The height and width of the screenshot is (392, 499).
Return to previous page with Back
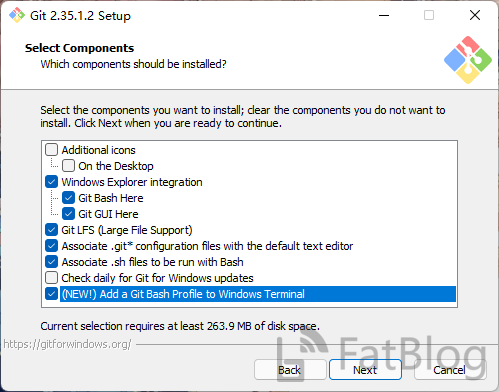(x=290, y=370)
